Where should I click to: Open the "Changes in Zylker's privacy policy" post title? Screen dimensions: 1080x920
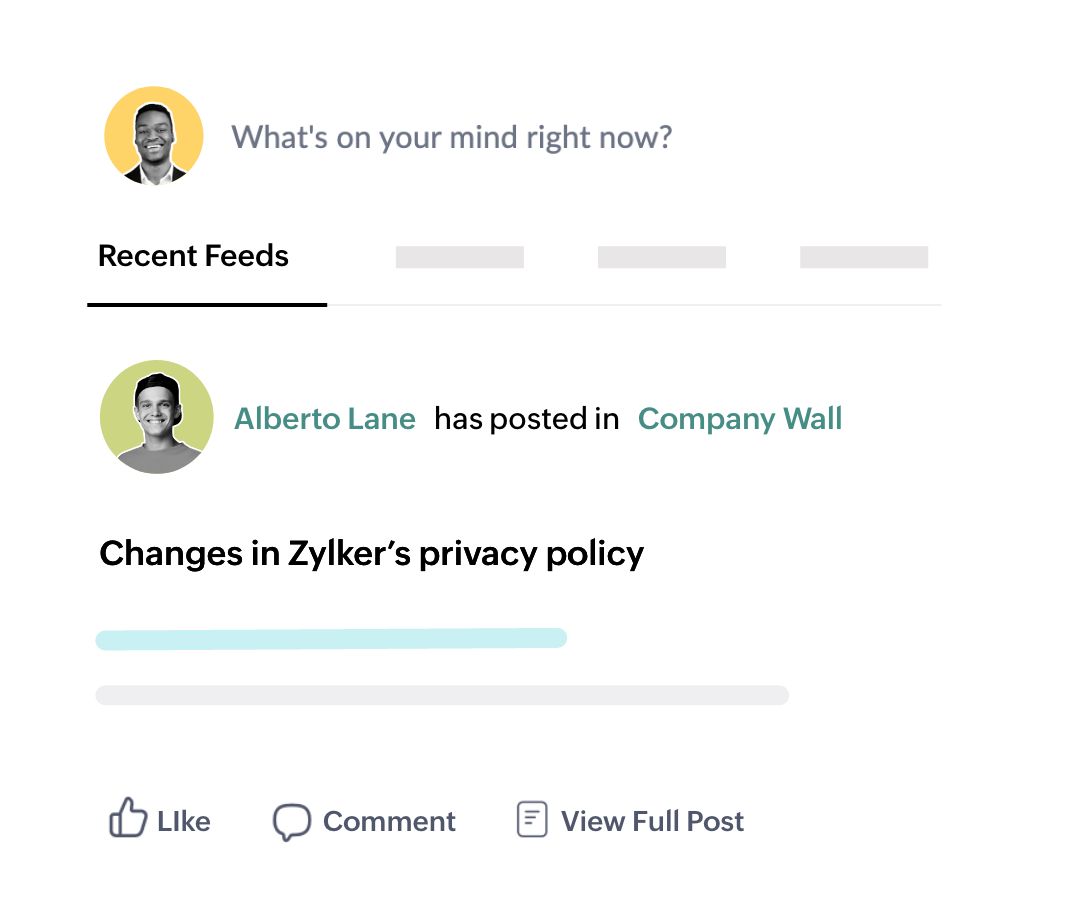pos(372,553)
